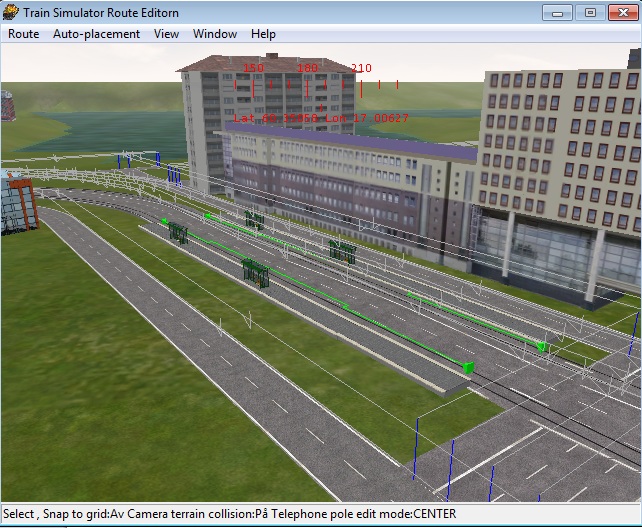The width and height of the screenshot is (642, 528).
Task: Open the Window menu
Action: [x=215, y=34]
